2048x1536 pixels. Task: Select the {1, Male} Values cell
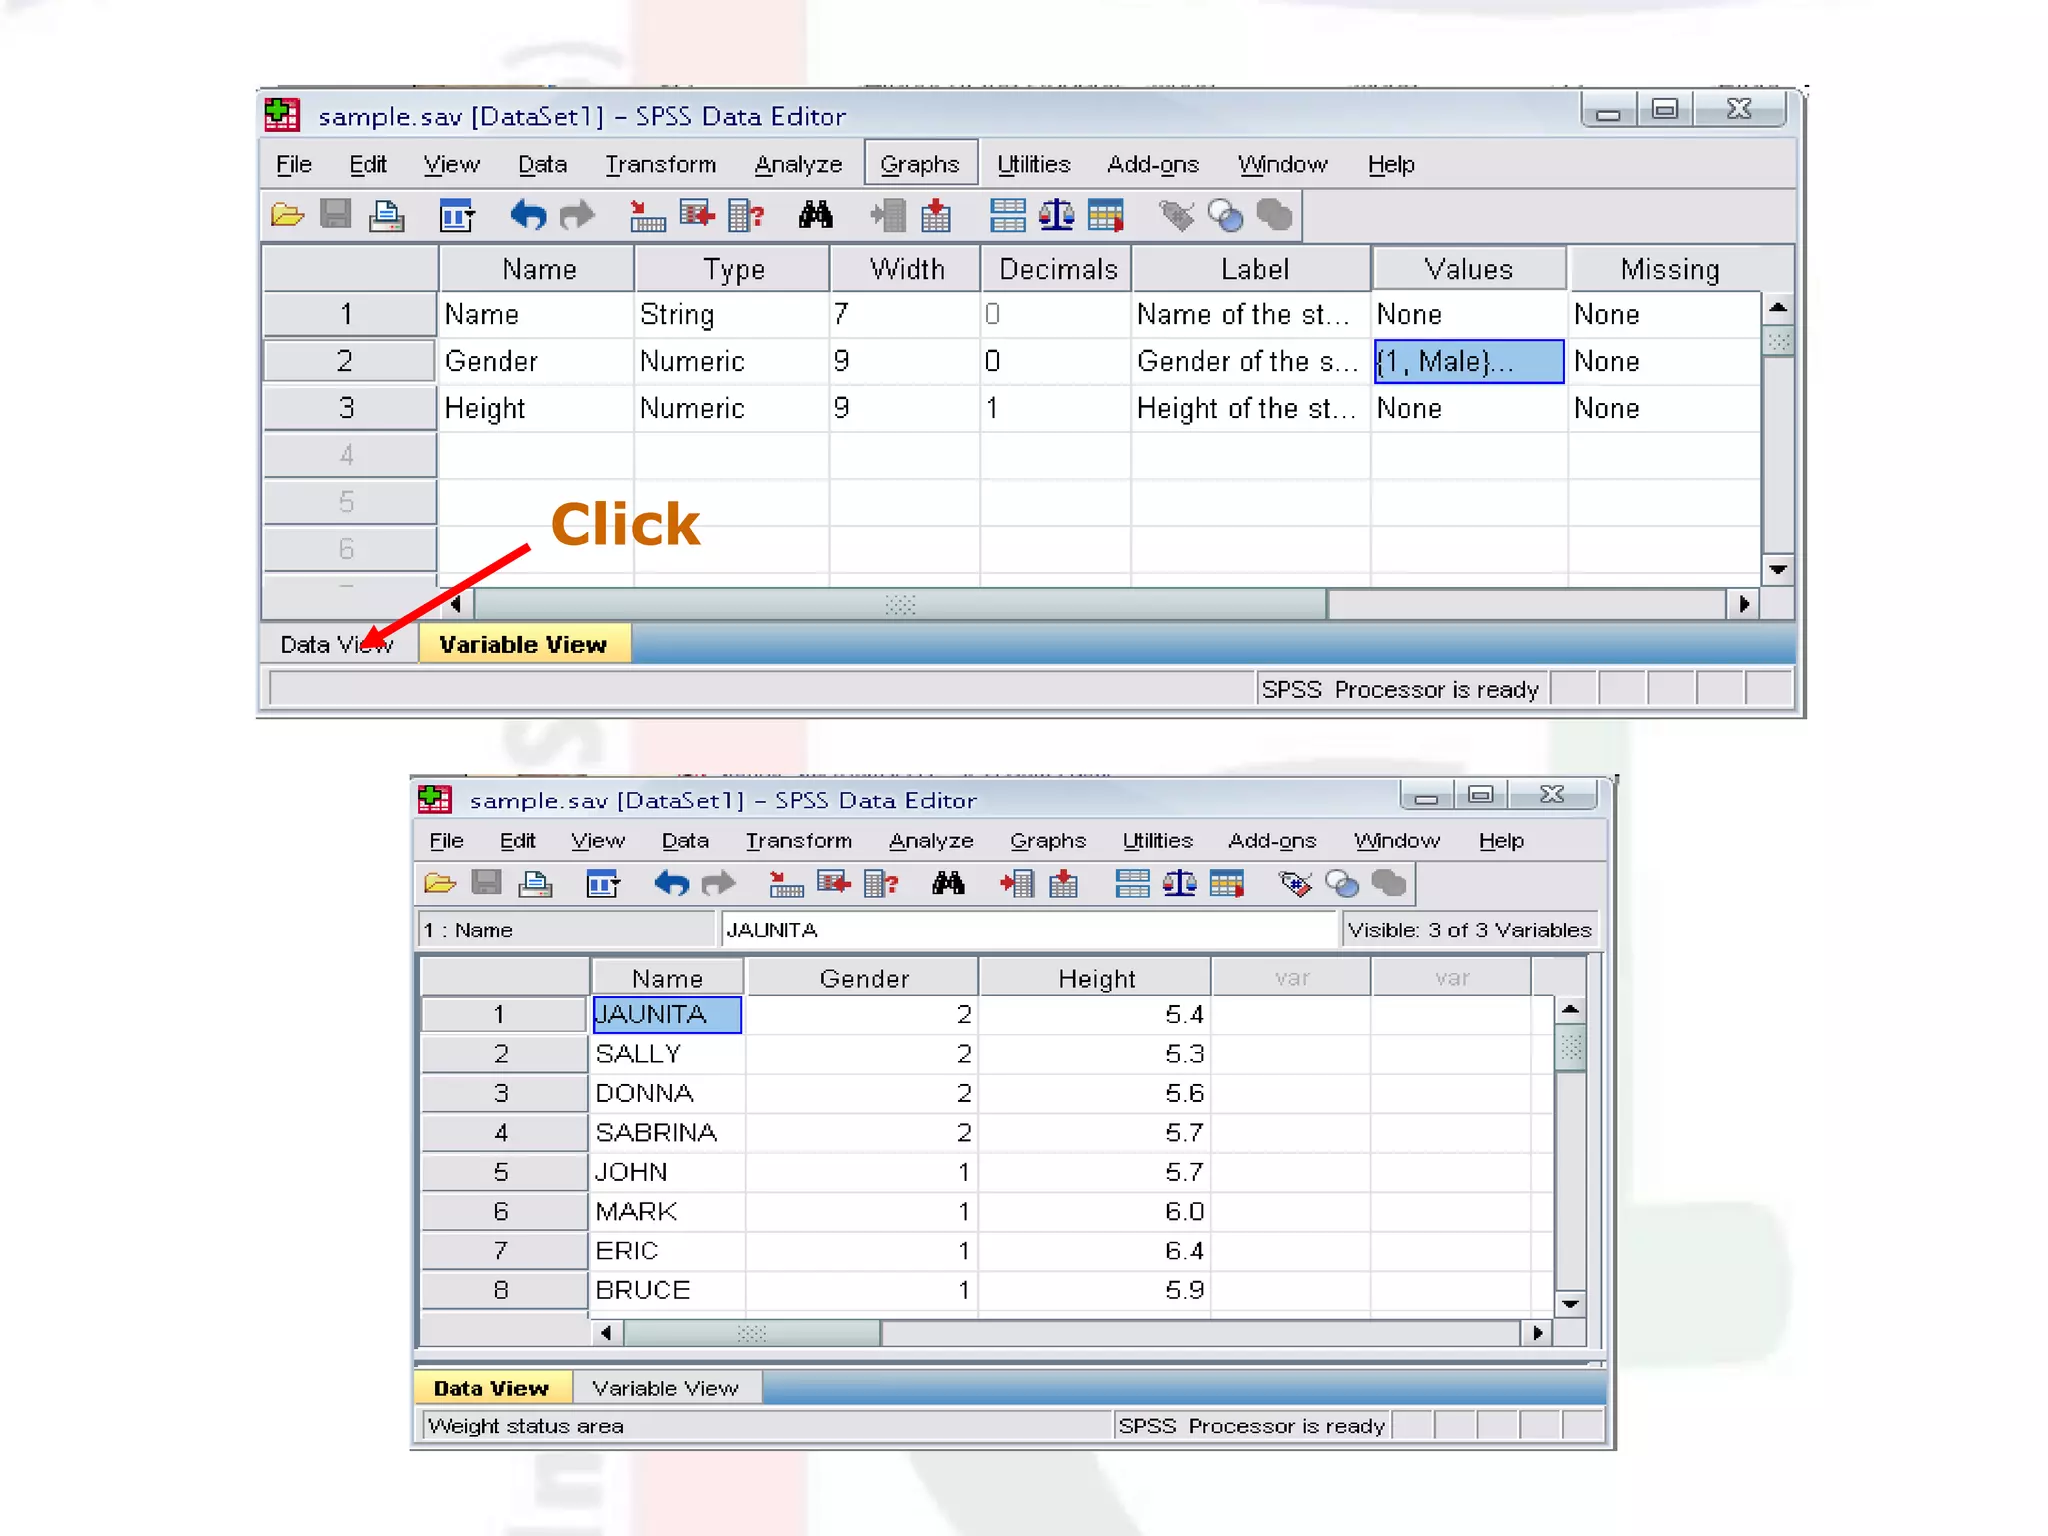click(x=1467, y=361)
